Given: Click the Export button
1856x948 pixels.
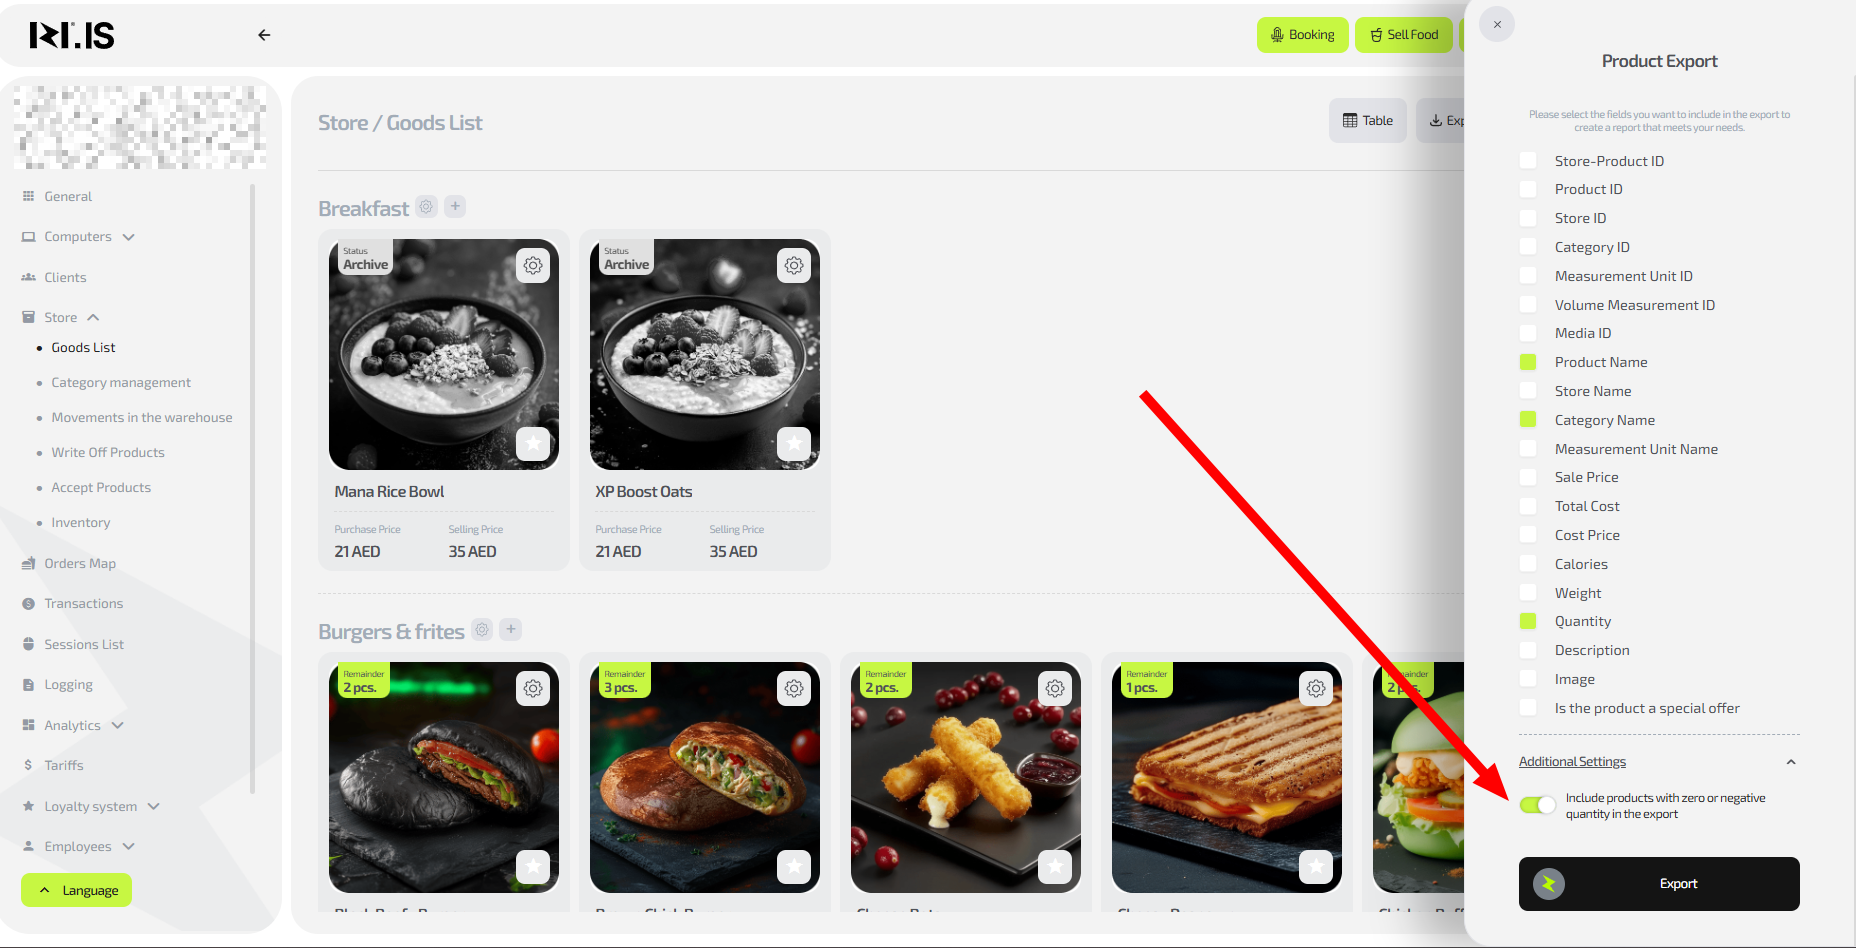Looking at the screenshot, I should tap(1659, 884).
